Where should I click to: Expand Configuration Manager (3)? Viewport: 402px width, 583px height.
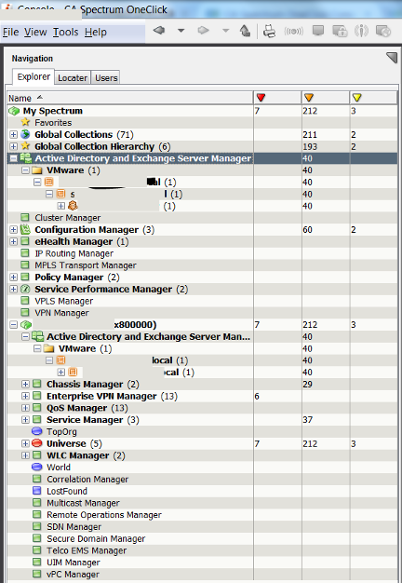(x=14, y=230)
